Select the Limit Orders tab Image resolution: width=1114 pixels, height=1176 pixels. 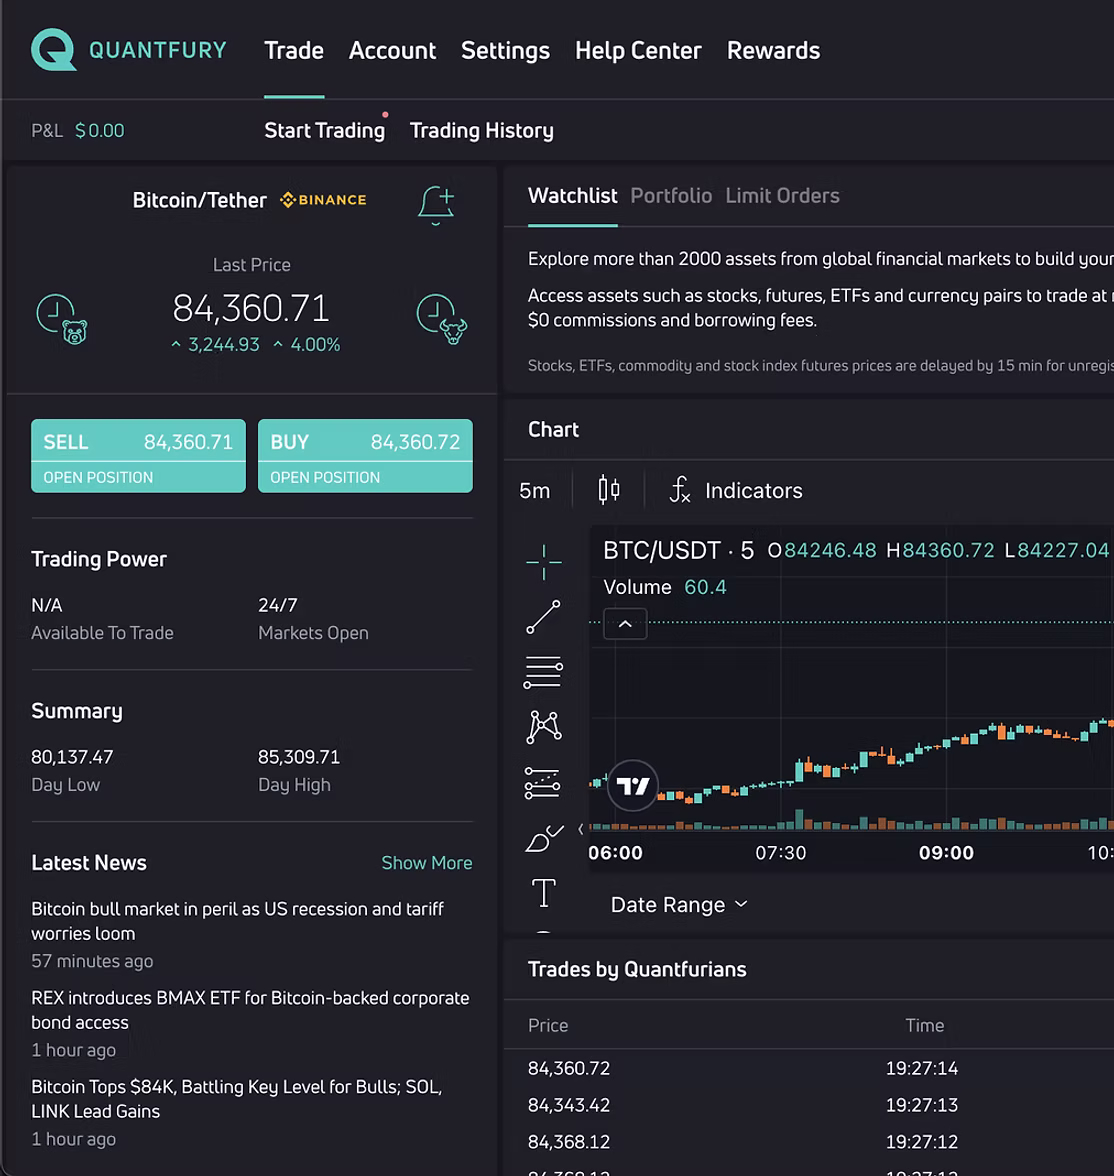tap(782, 196)
